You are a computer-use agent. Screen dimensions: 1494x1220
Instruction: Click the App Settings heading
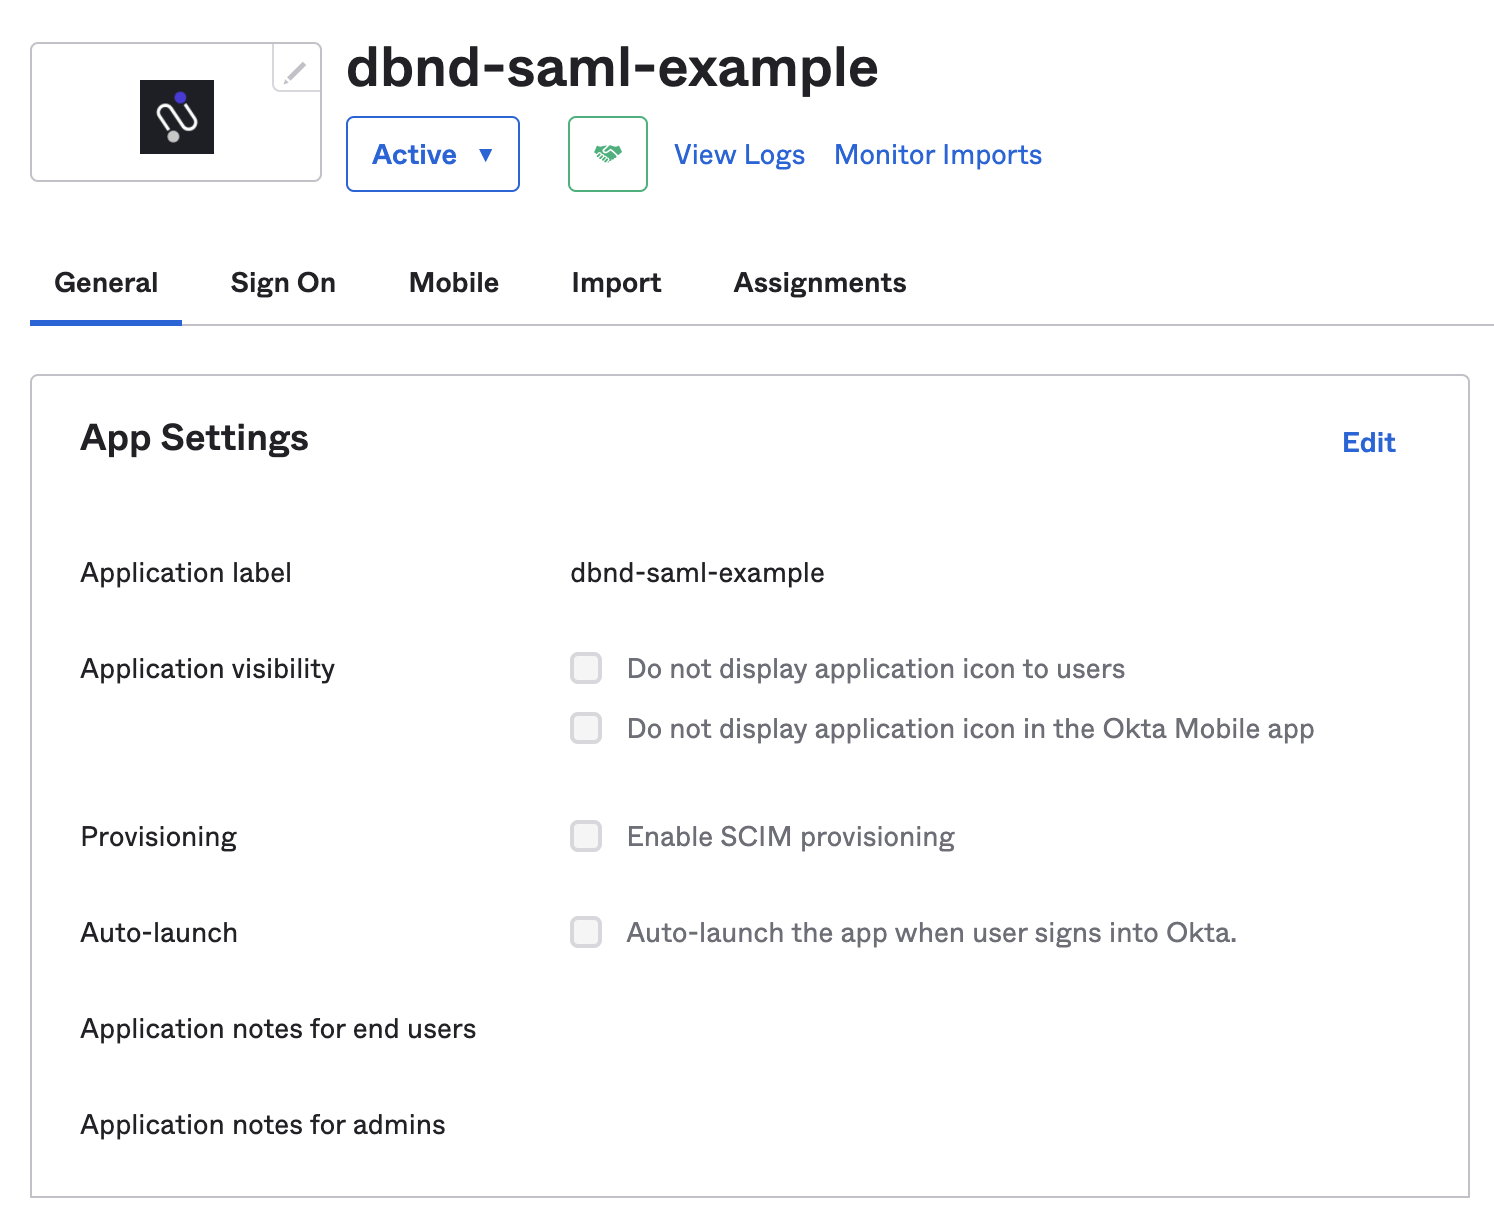[194, 439]
